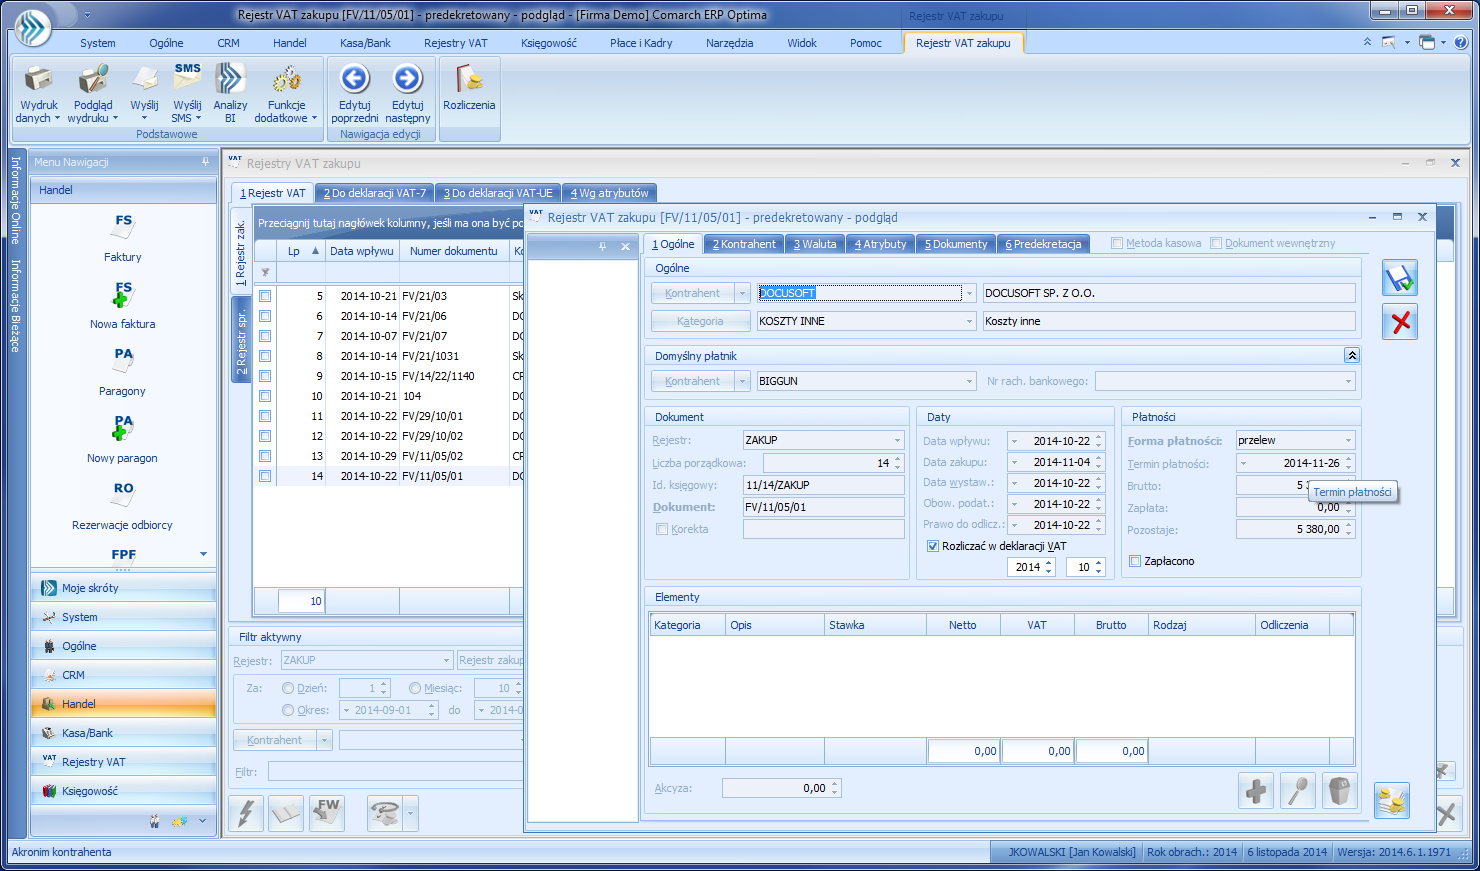Expand more Handel navigation items

click(203, 554)
